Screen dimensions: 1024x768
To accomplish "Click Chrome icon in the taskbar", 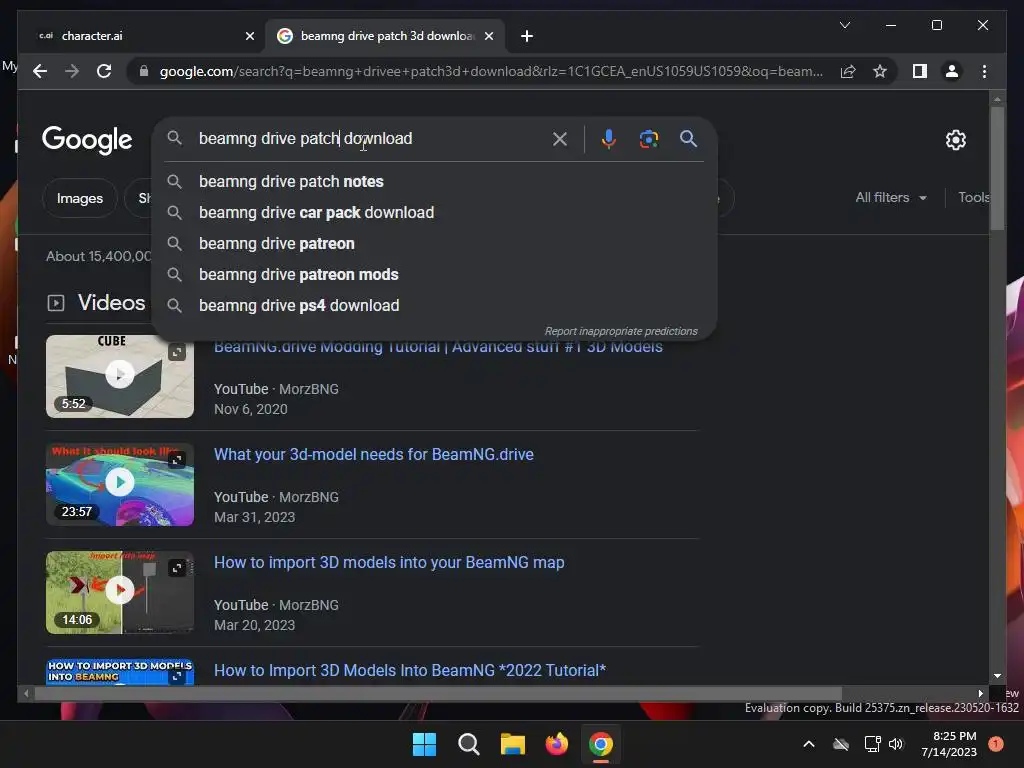I will coord(601,744).
